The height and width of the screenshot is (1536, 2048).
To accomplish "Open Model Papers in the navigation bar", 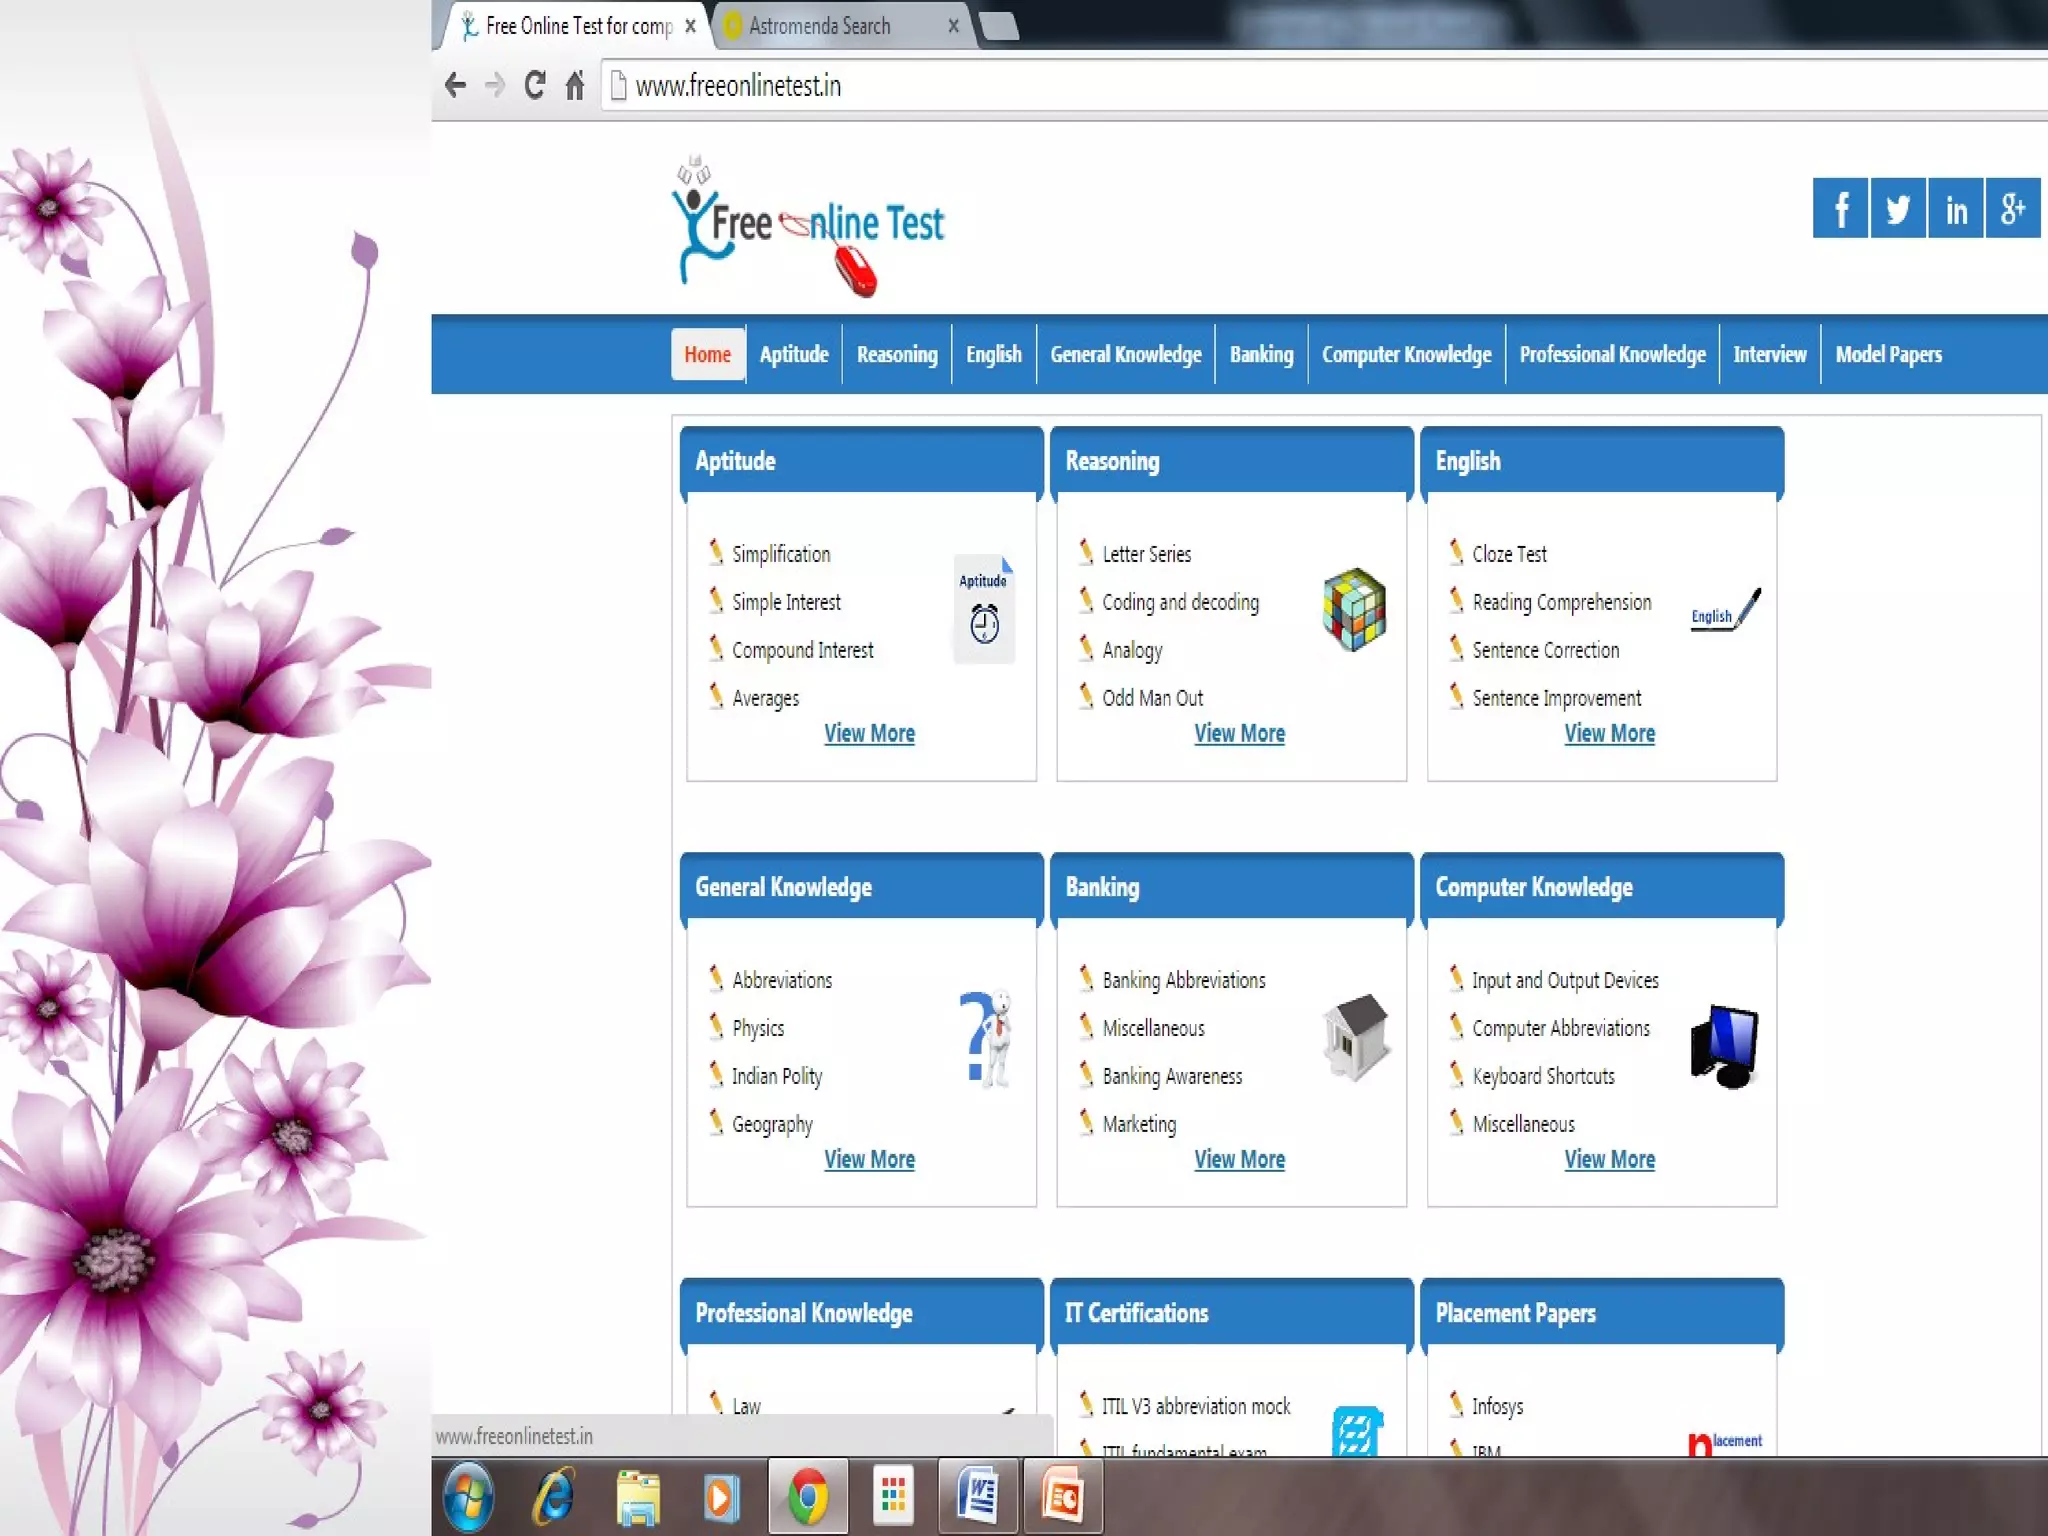I will (1889, 354).
